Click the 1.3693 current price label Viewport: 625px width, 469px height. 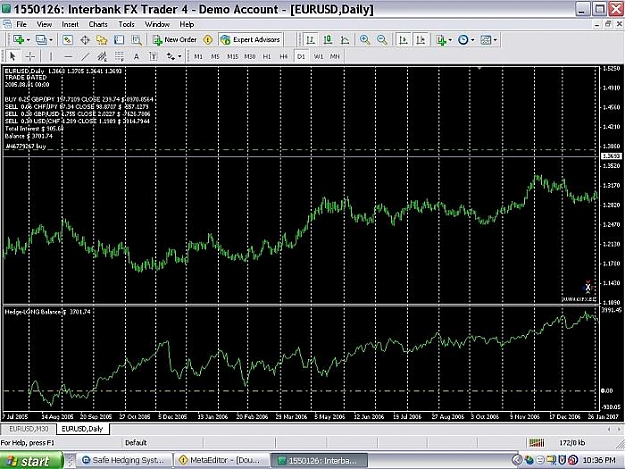pos(611,156)
